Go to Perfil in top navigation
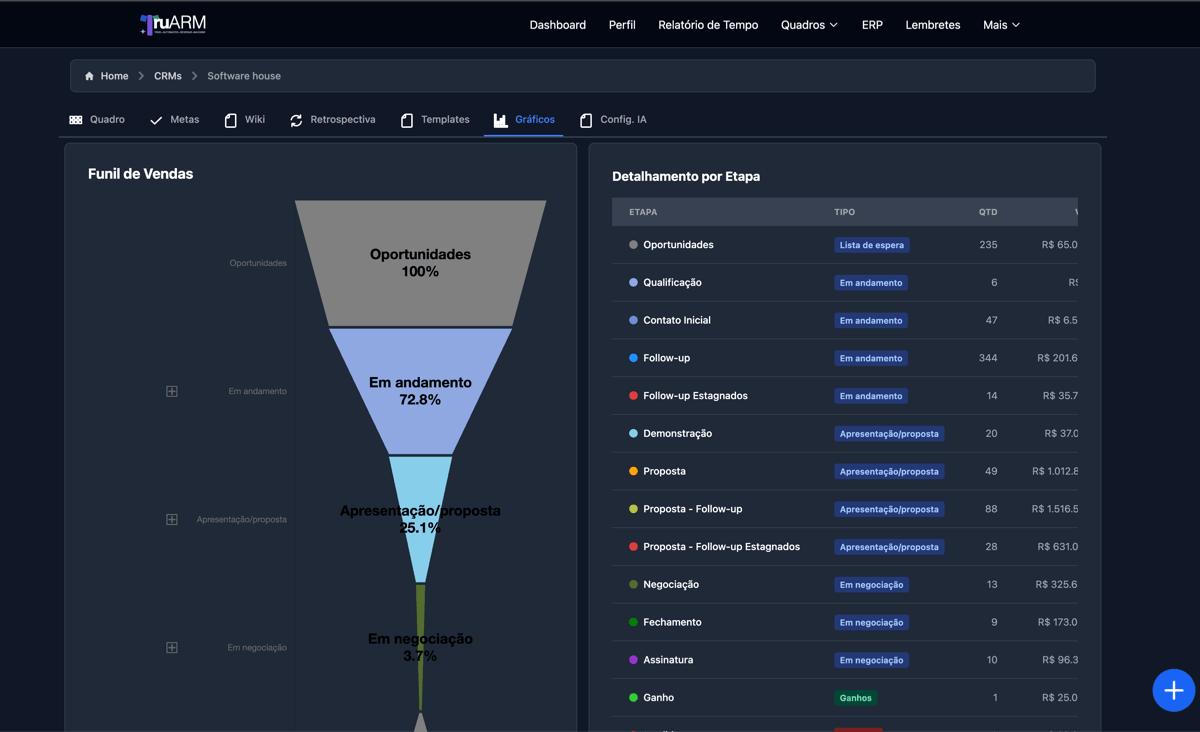The width and height of the screenshot is (1200, 732). click(622, 25)
